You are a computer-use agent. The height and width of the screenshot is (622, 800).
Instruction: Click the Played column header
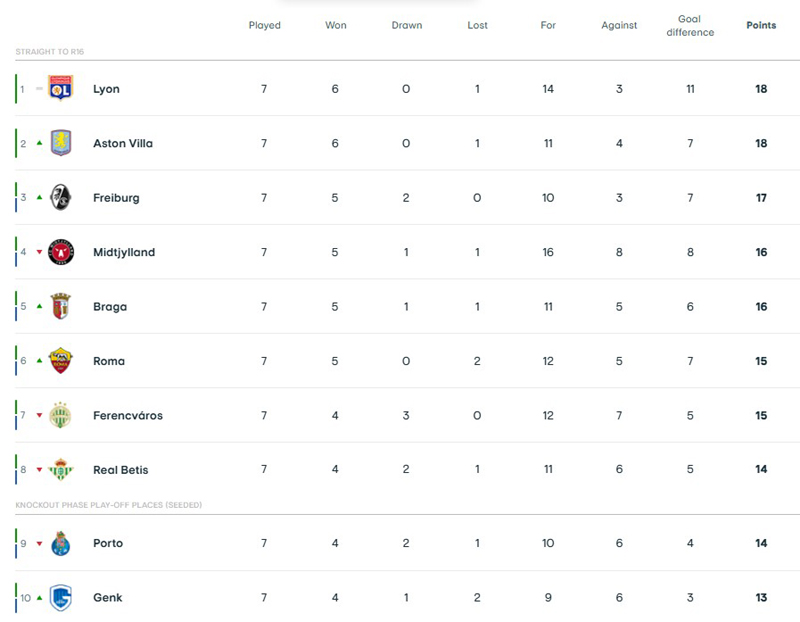(x=264, y=25)
